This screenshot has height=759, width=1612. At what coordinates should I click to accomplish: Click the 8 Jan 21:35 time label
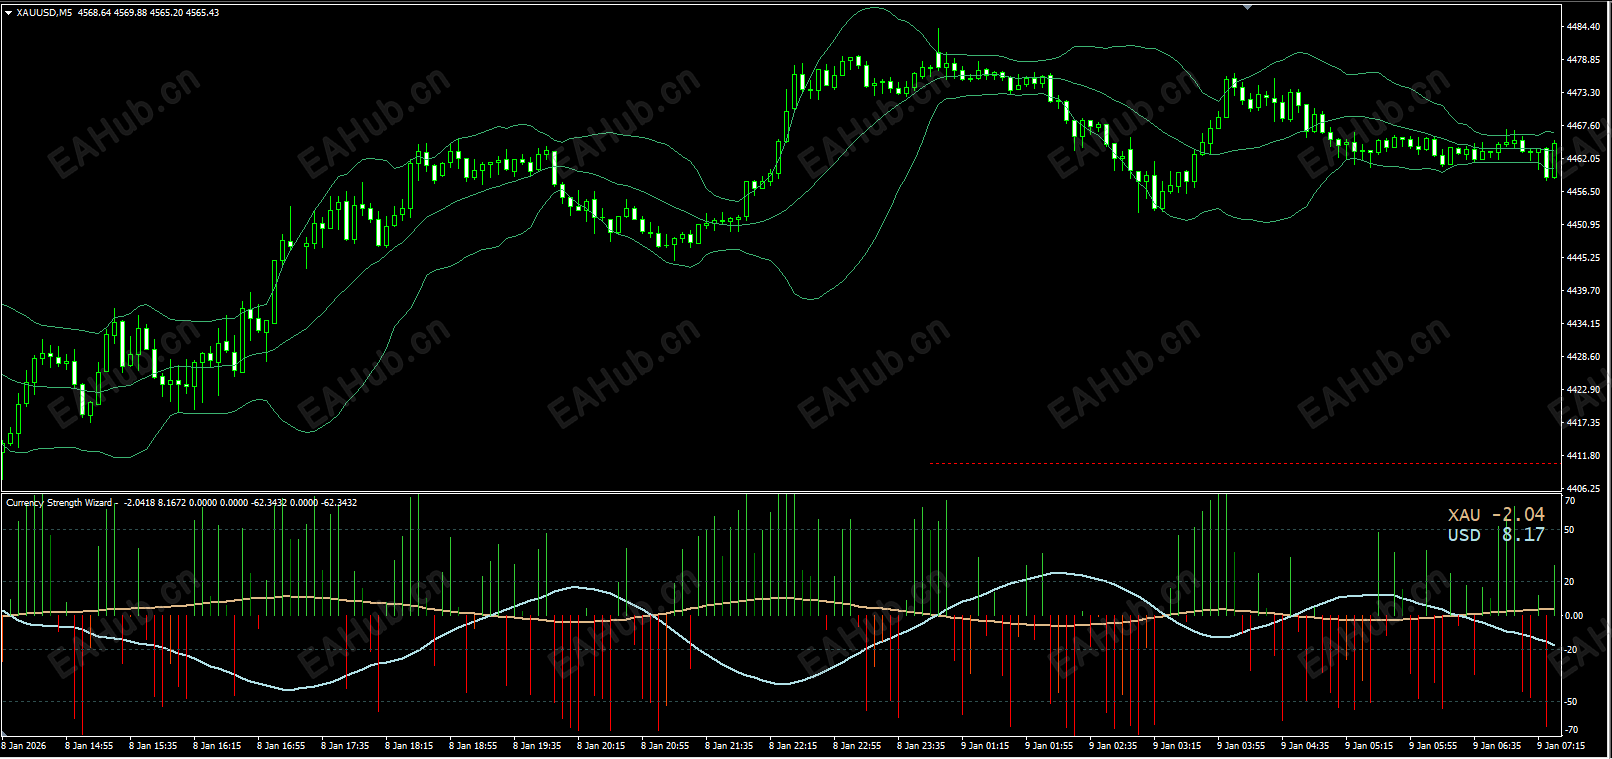pos(729,746)
